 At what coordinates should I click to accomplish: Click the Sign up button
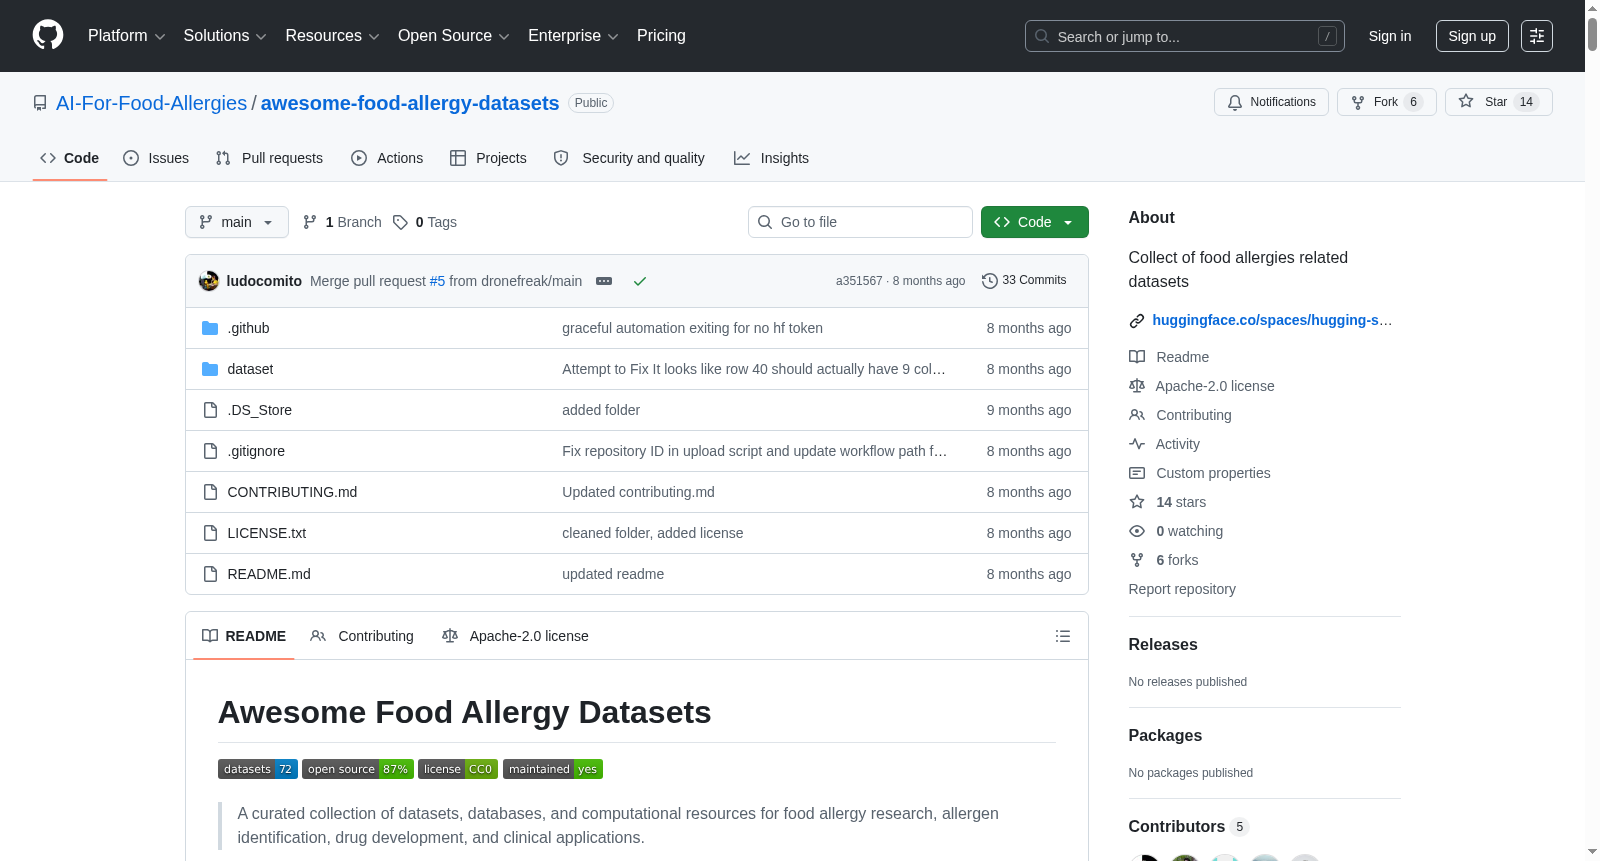pos(1472,36)
